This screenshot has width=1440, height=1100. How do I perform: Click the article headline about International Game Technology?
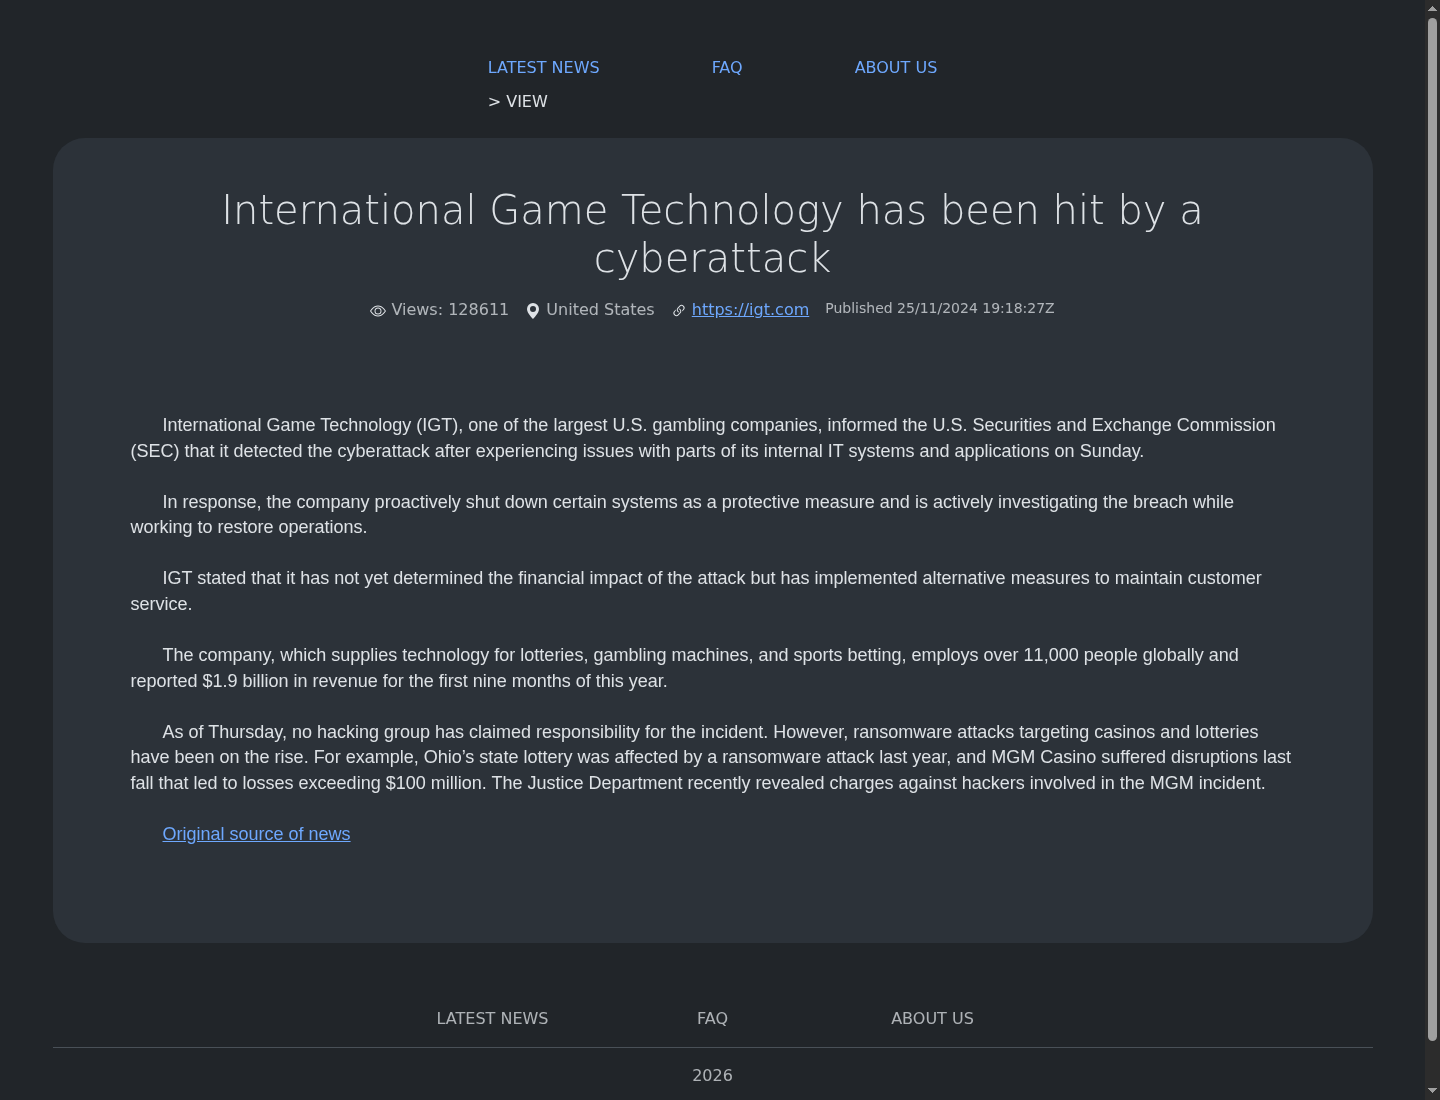coord(712,234)
